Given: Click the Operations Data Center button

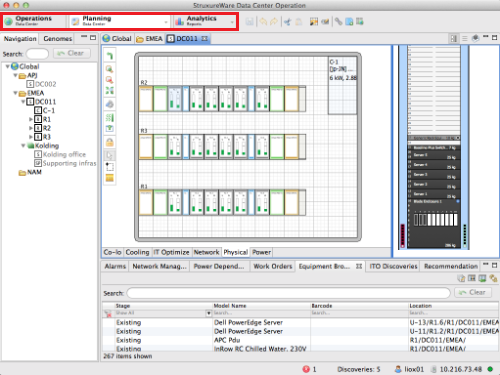Looking at the screenshot, I should point(35,22).
